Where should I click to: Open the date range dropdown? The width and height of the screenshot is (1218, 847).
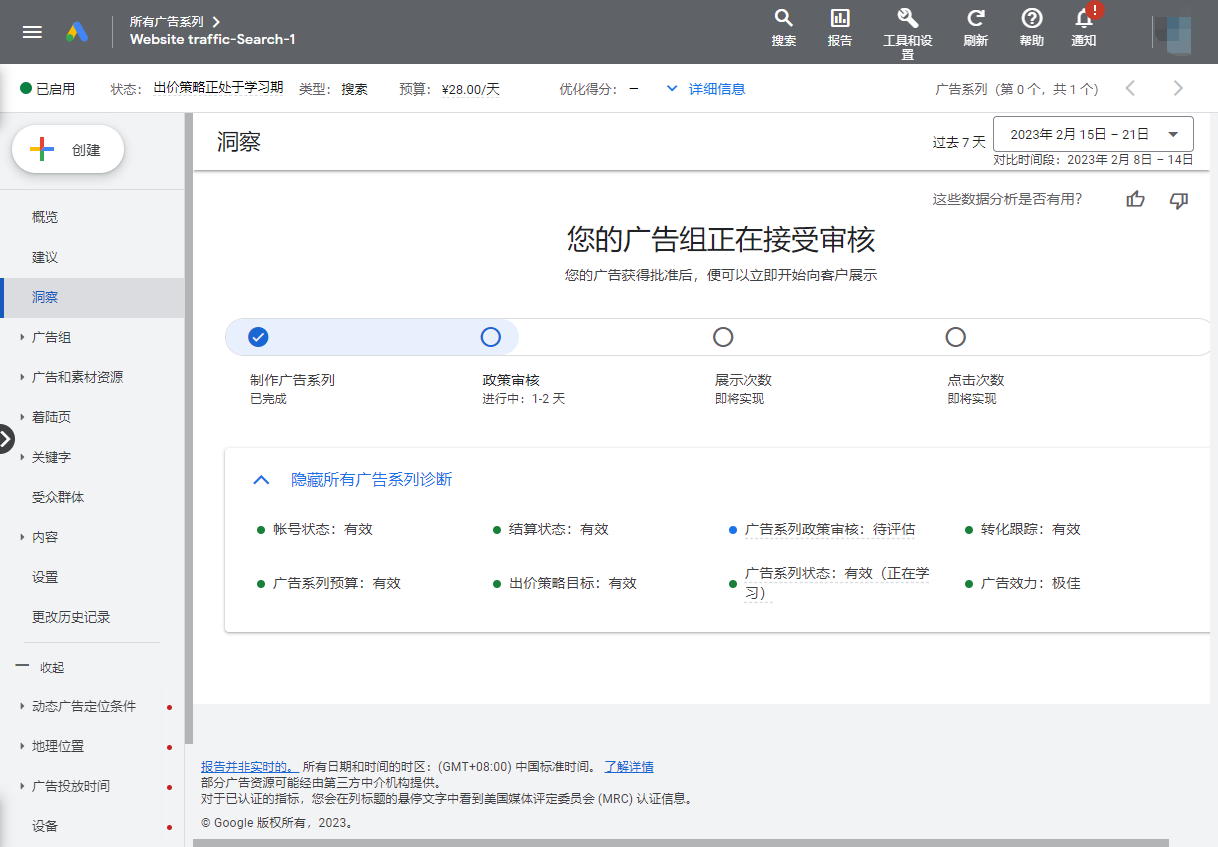click(x=1093, y=134)
